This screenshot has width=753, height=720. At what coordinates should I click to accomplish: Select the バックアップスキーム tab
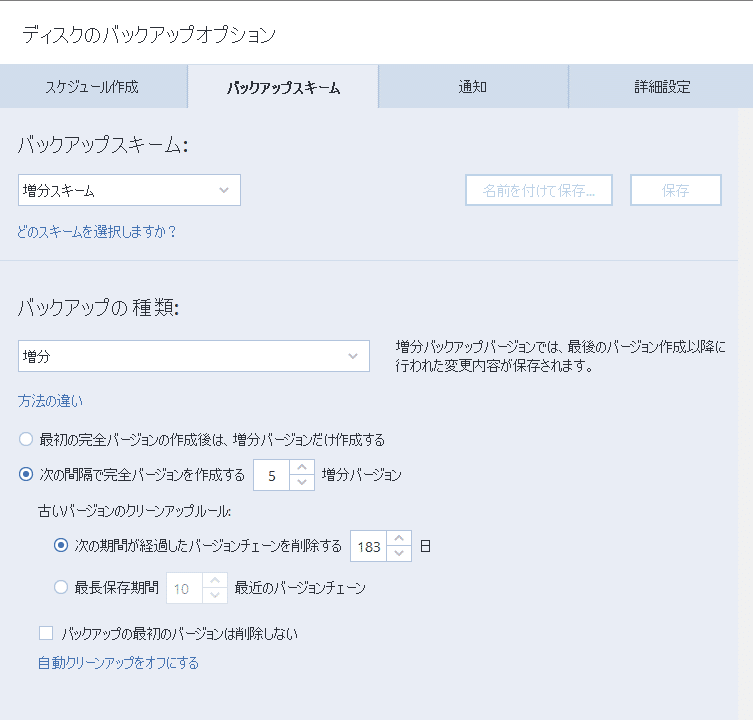tap(283, 87)
